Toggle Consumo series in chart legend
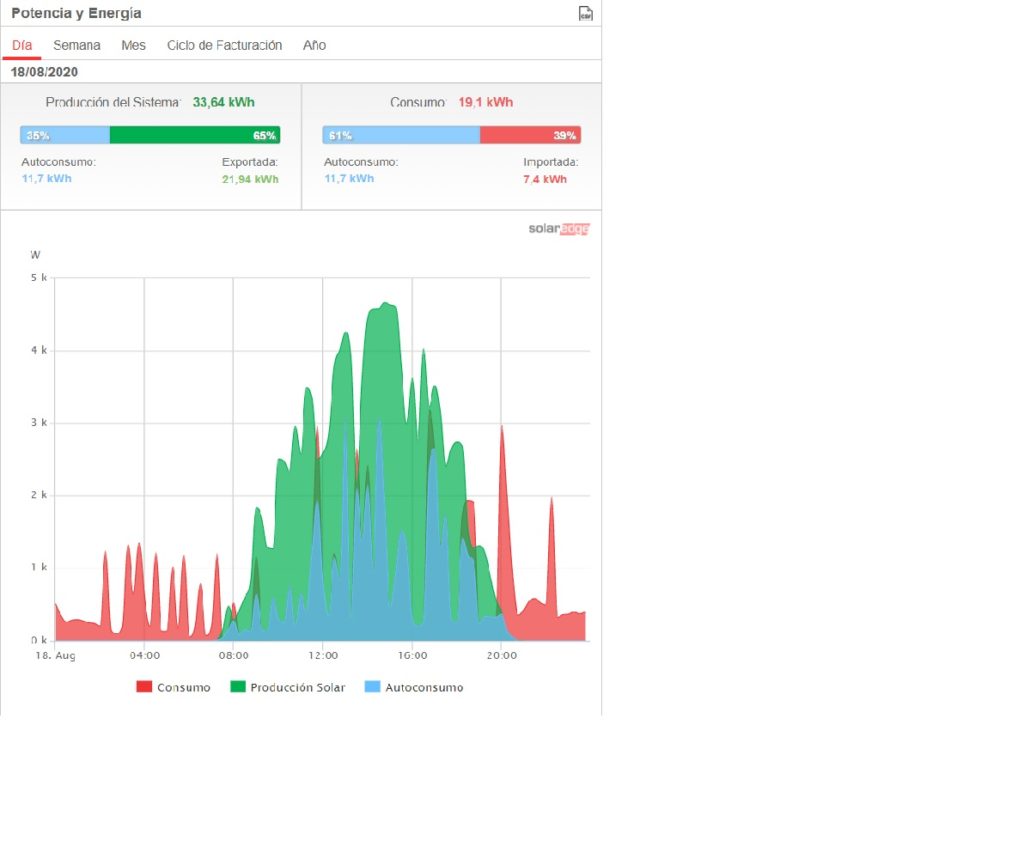The image size is (1024, 859). [184, 688]
